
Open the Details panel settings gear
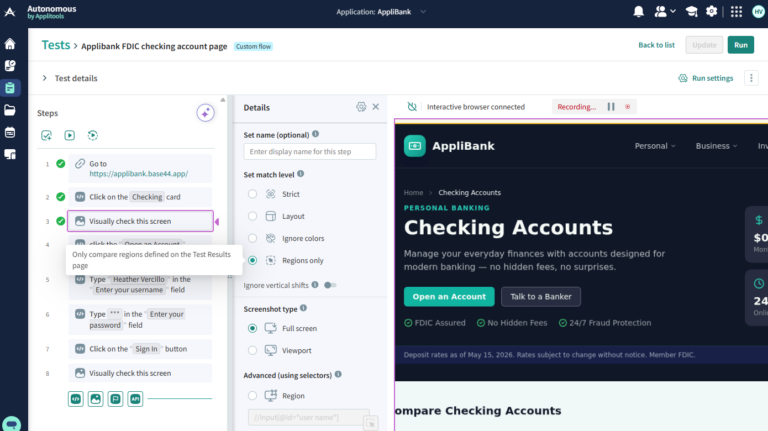[361, 107]
